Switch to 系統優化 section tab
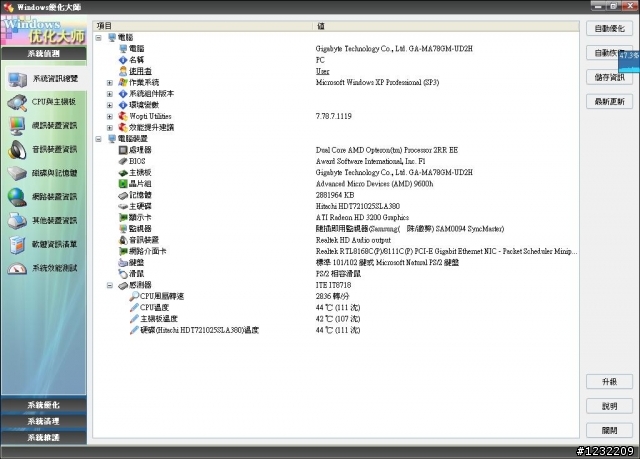 [x=44, y=405]
